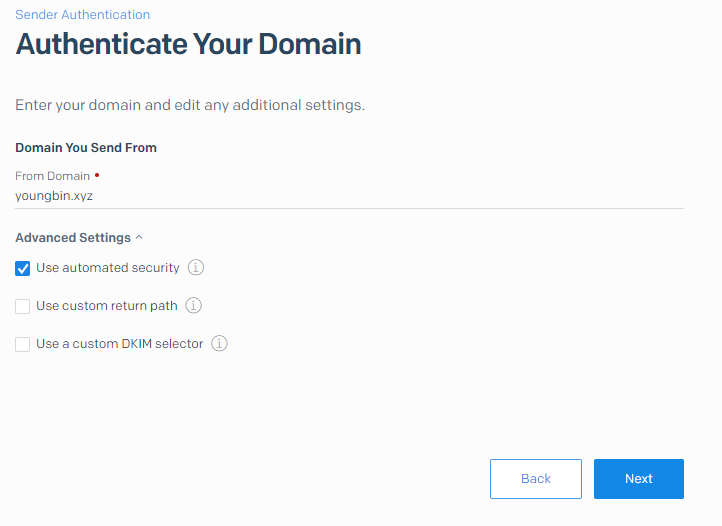Click the red required asterisk by From Domain
Viewport: 722px width, 526px height.
[x=97, y=176]
